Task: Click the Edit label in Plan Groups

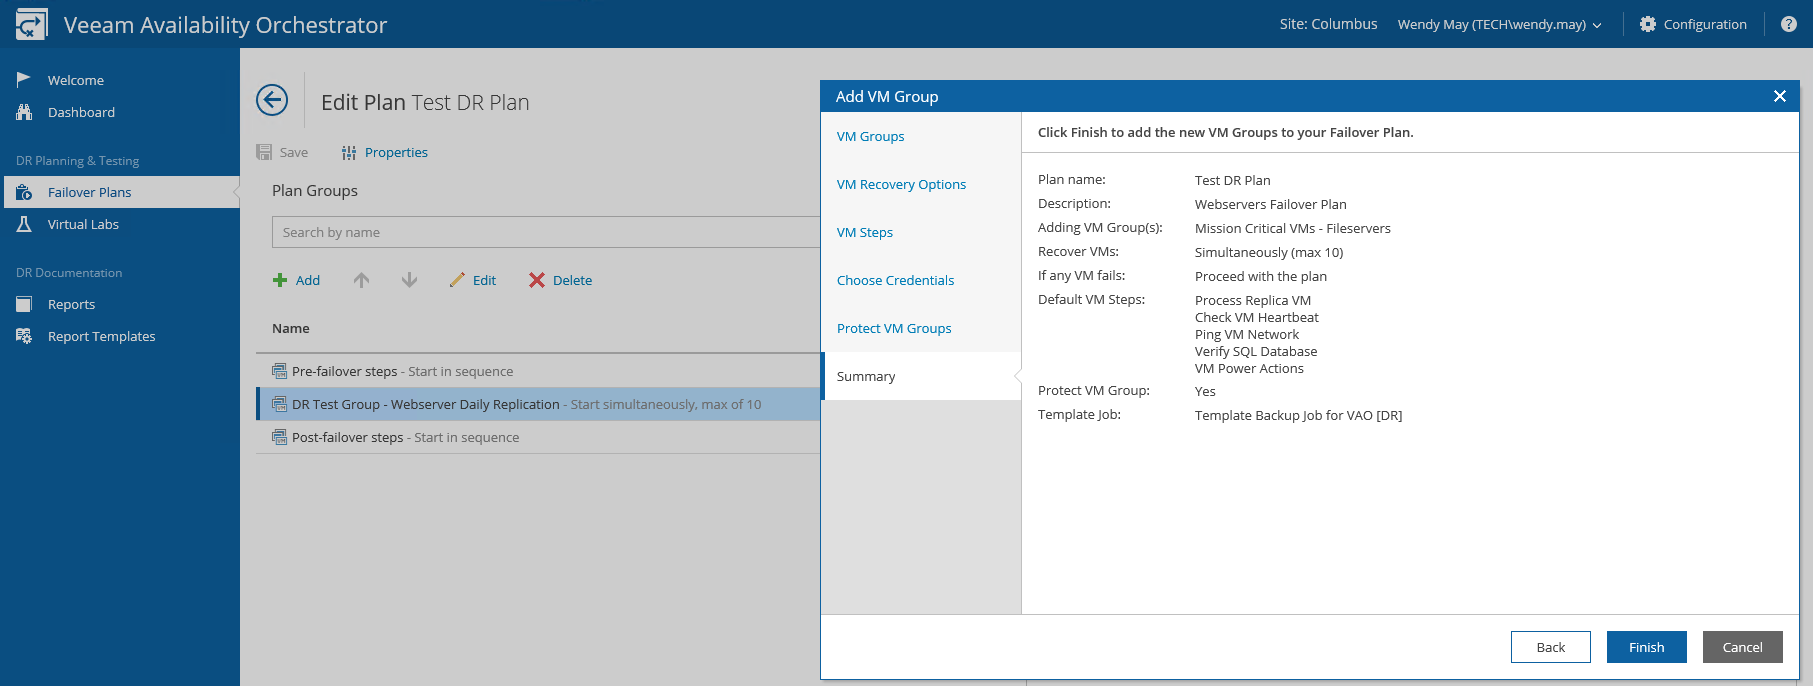Action: [484, 280]
